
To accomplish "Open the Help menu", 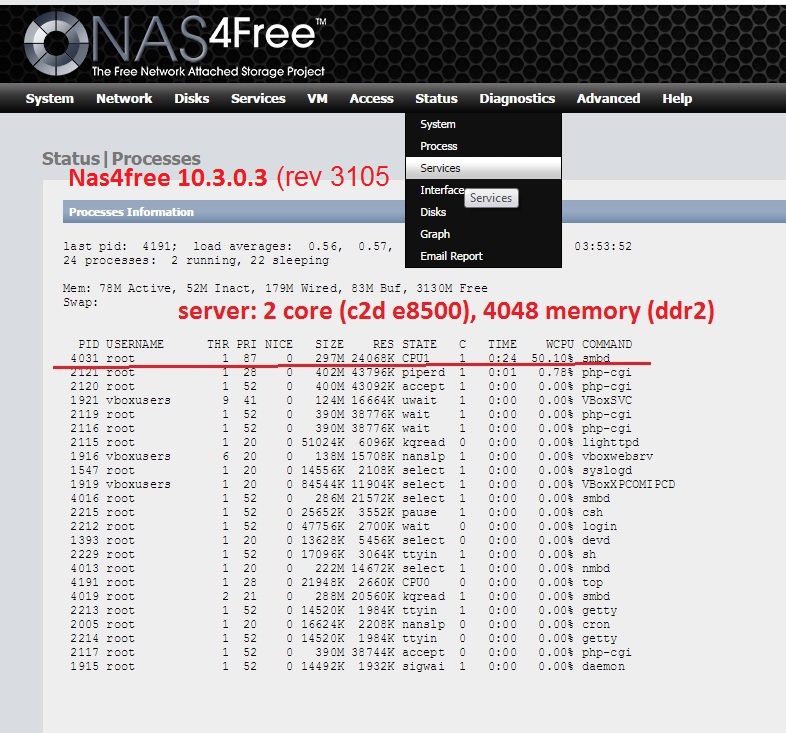I will pos(677,98).
